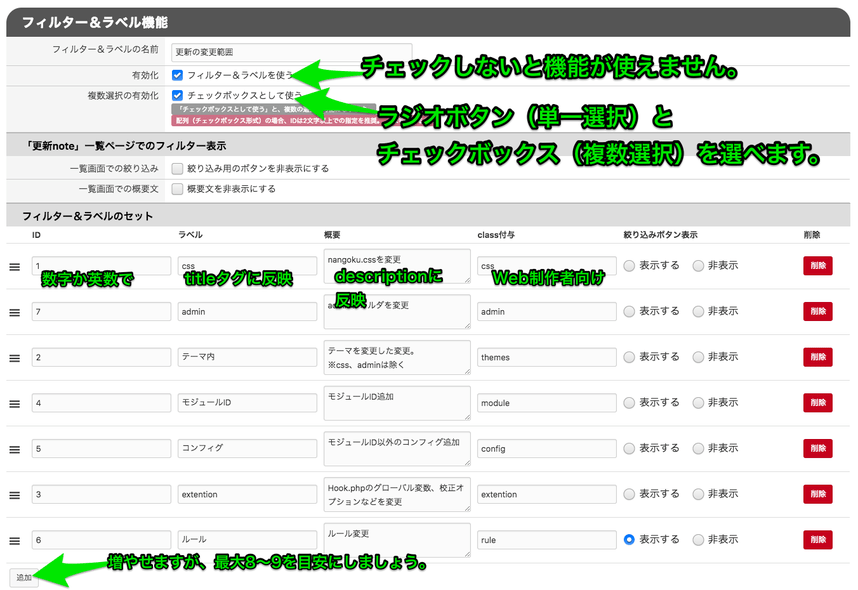The width and height of the screenshot is (858, 590).
Task: Toggle チェックボックスとして使う checkbox
Action: [x=177, y=95]
